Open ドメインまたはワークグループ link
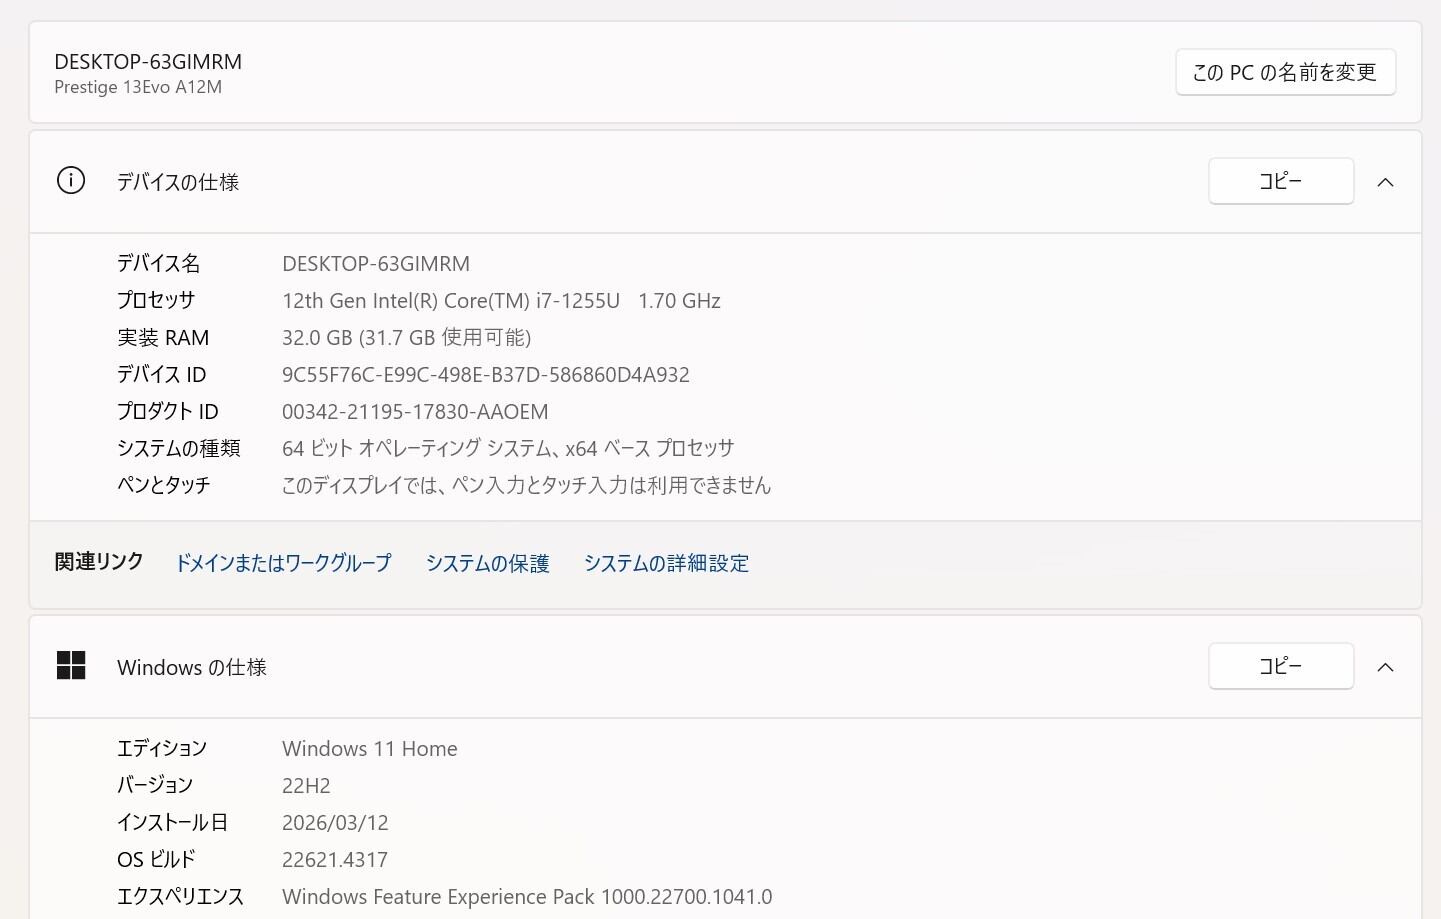Viewport: 1441px width, 919px height. coord(283,563)
